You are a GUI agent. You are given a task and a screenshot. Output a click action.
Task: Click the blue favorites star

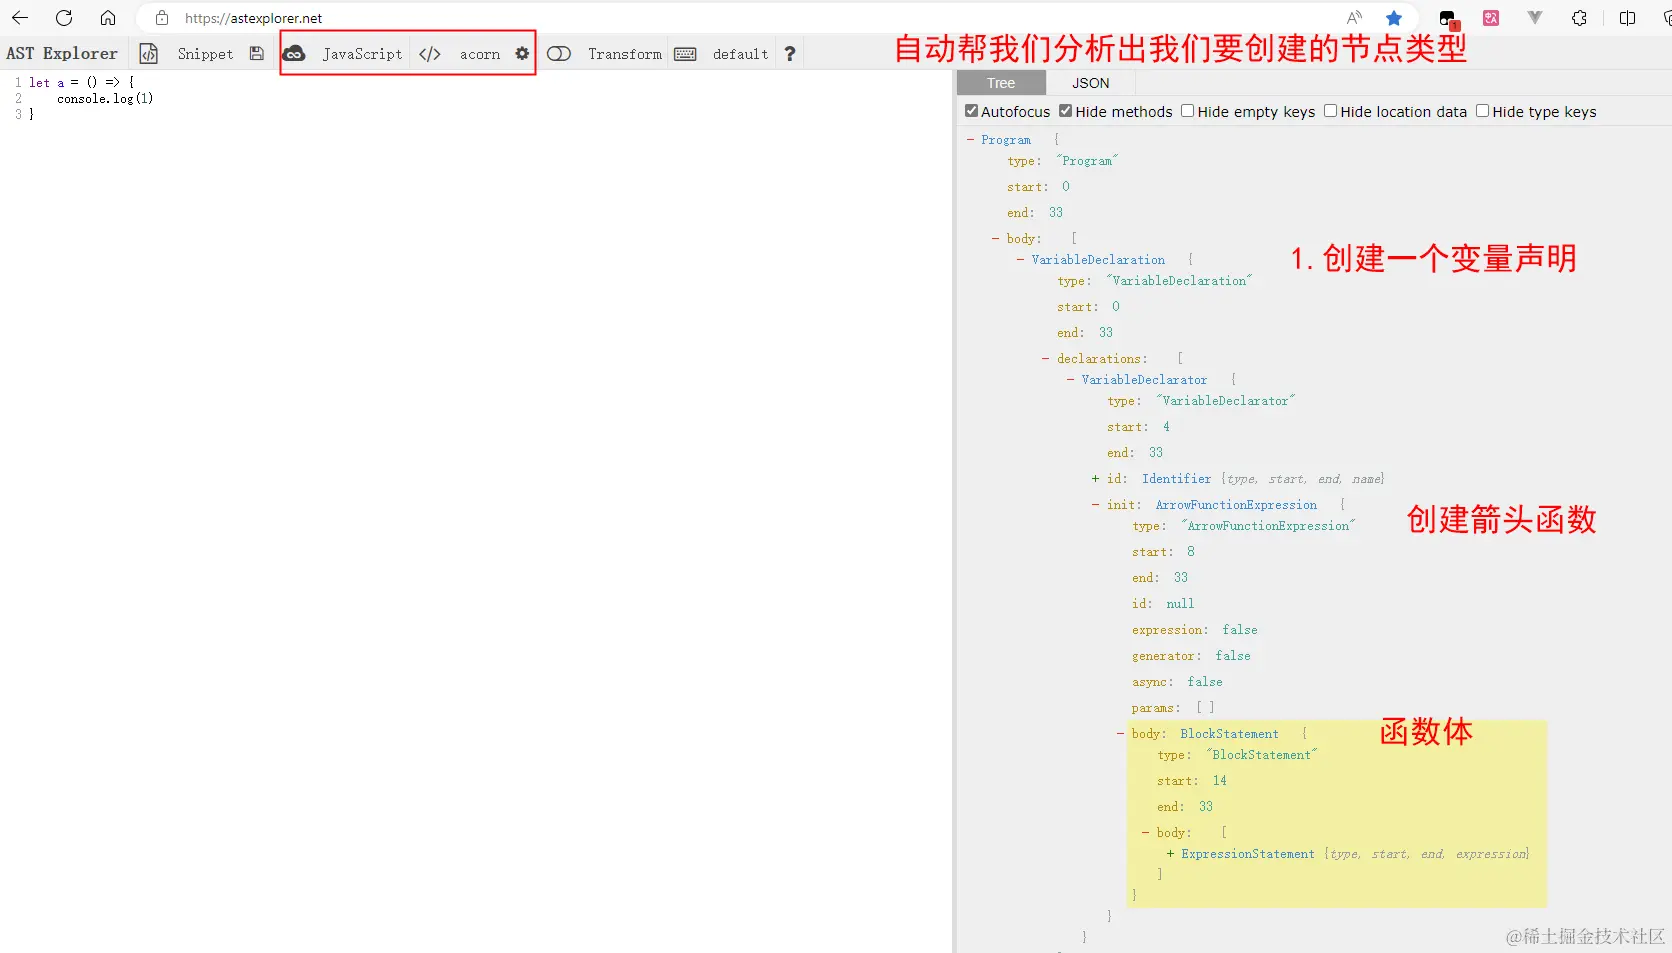(1394, 18)
